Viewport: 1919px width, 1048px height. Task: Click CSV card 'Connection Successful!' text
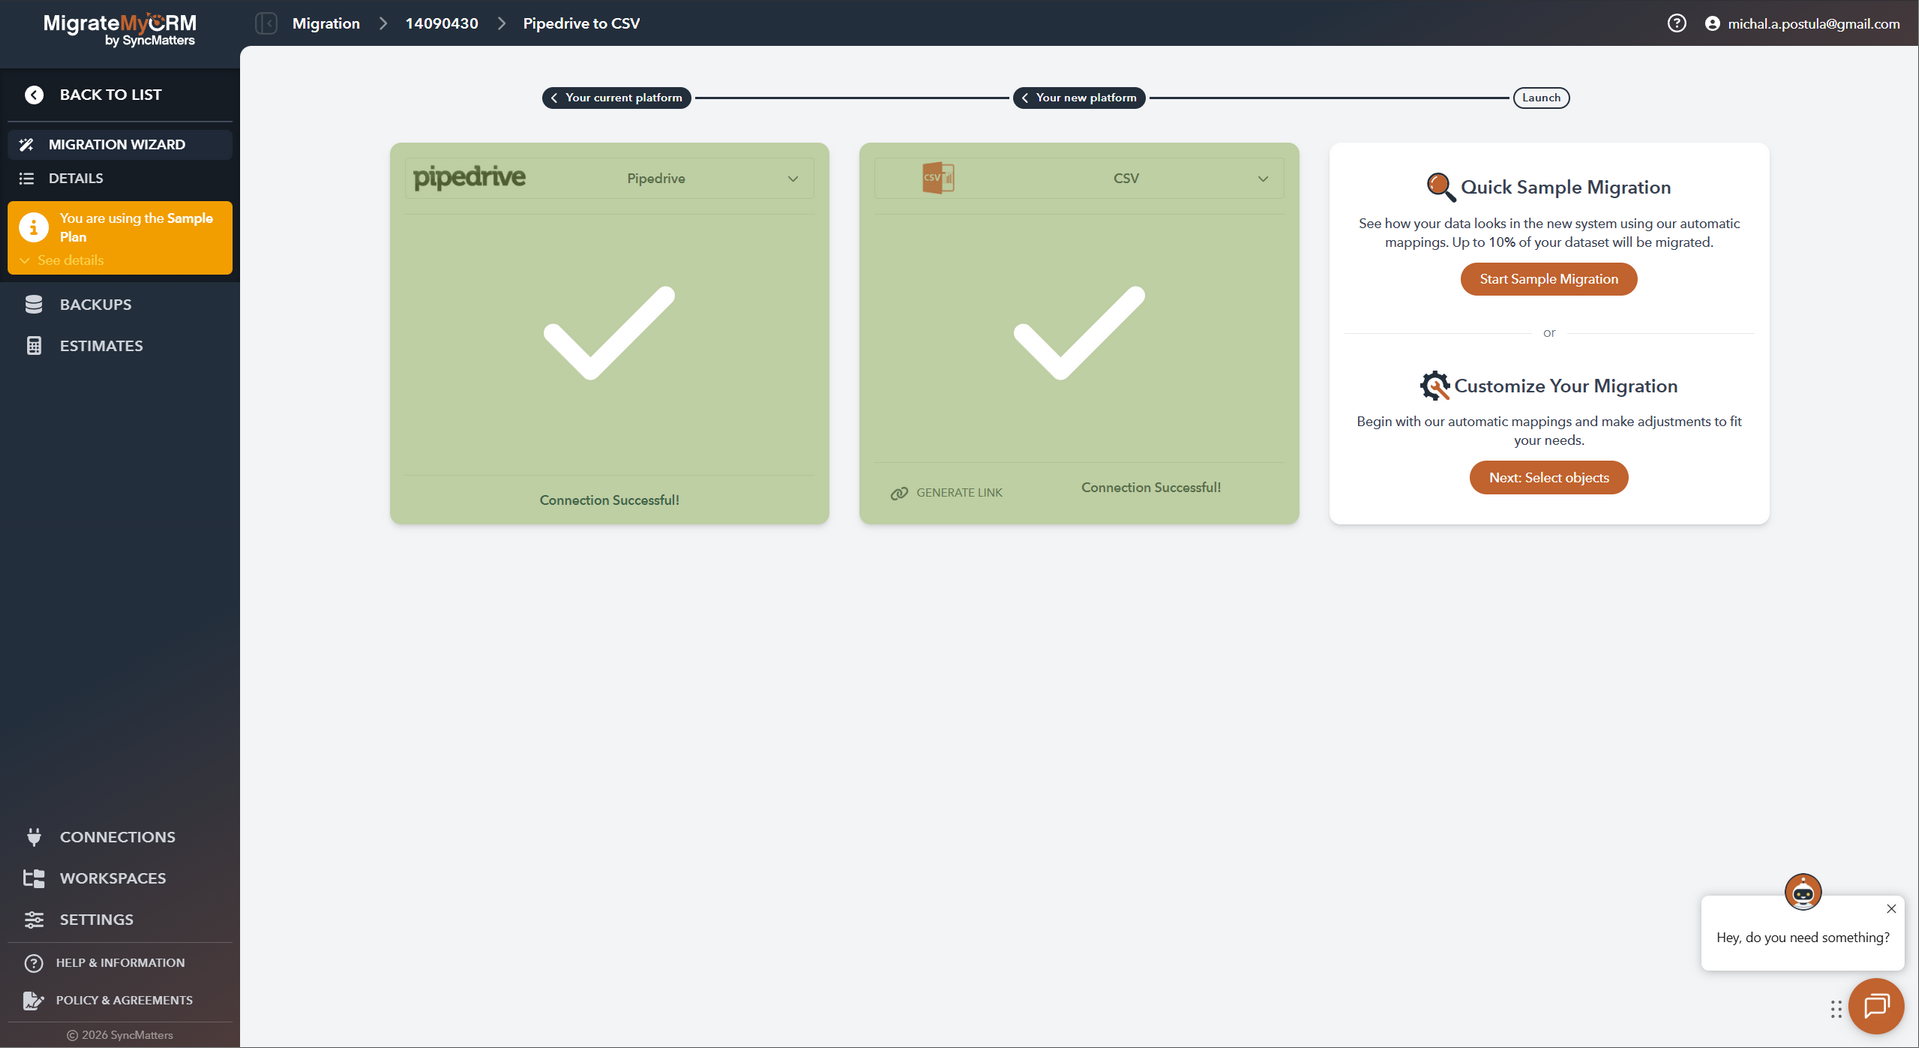coord(1151,488)
